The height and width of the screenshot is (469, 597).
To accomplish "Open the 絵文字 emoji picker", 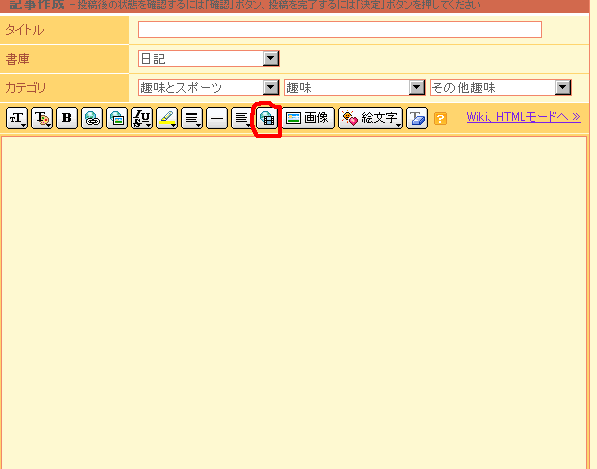I will [370, 118].
